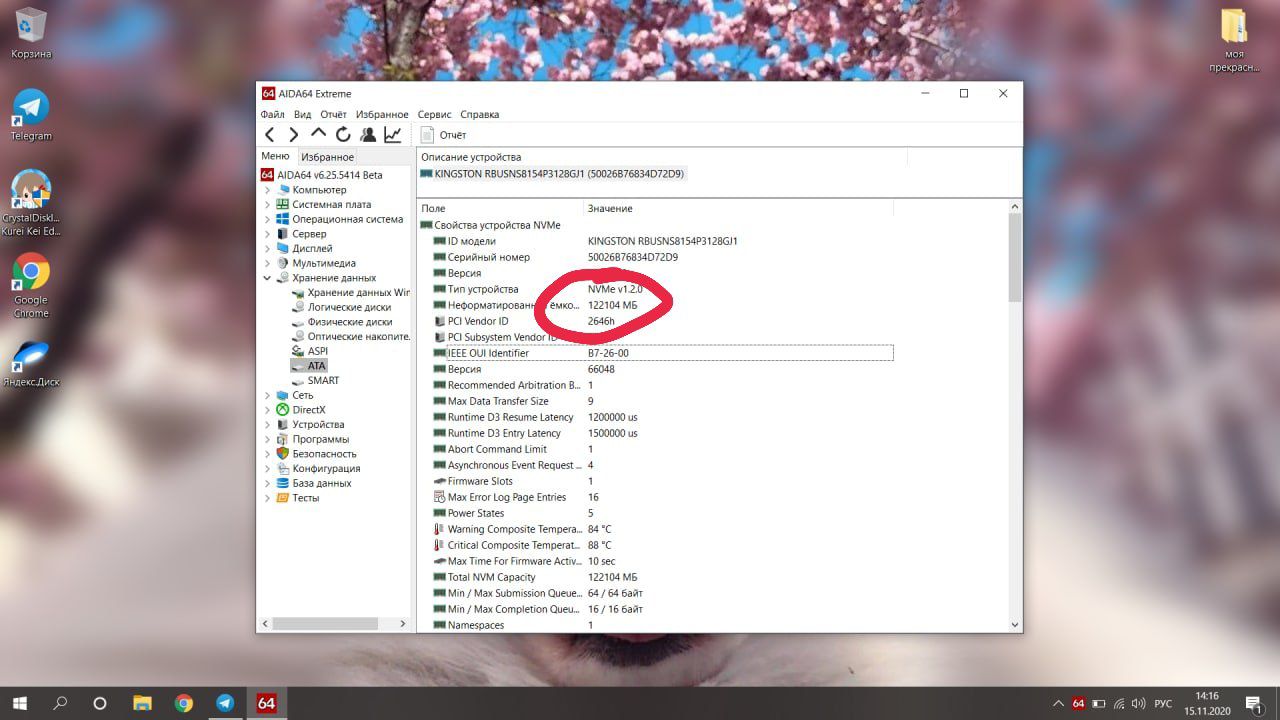Screen dimensions: 1280x720
Task: Click the Max Error Log Page Entries icon
Action: tap(439, 497)
